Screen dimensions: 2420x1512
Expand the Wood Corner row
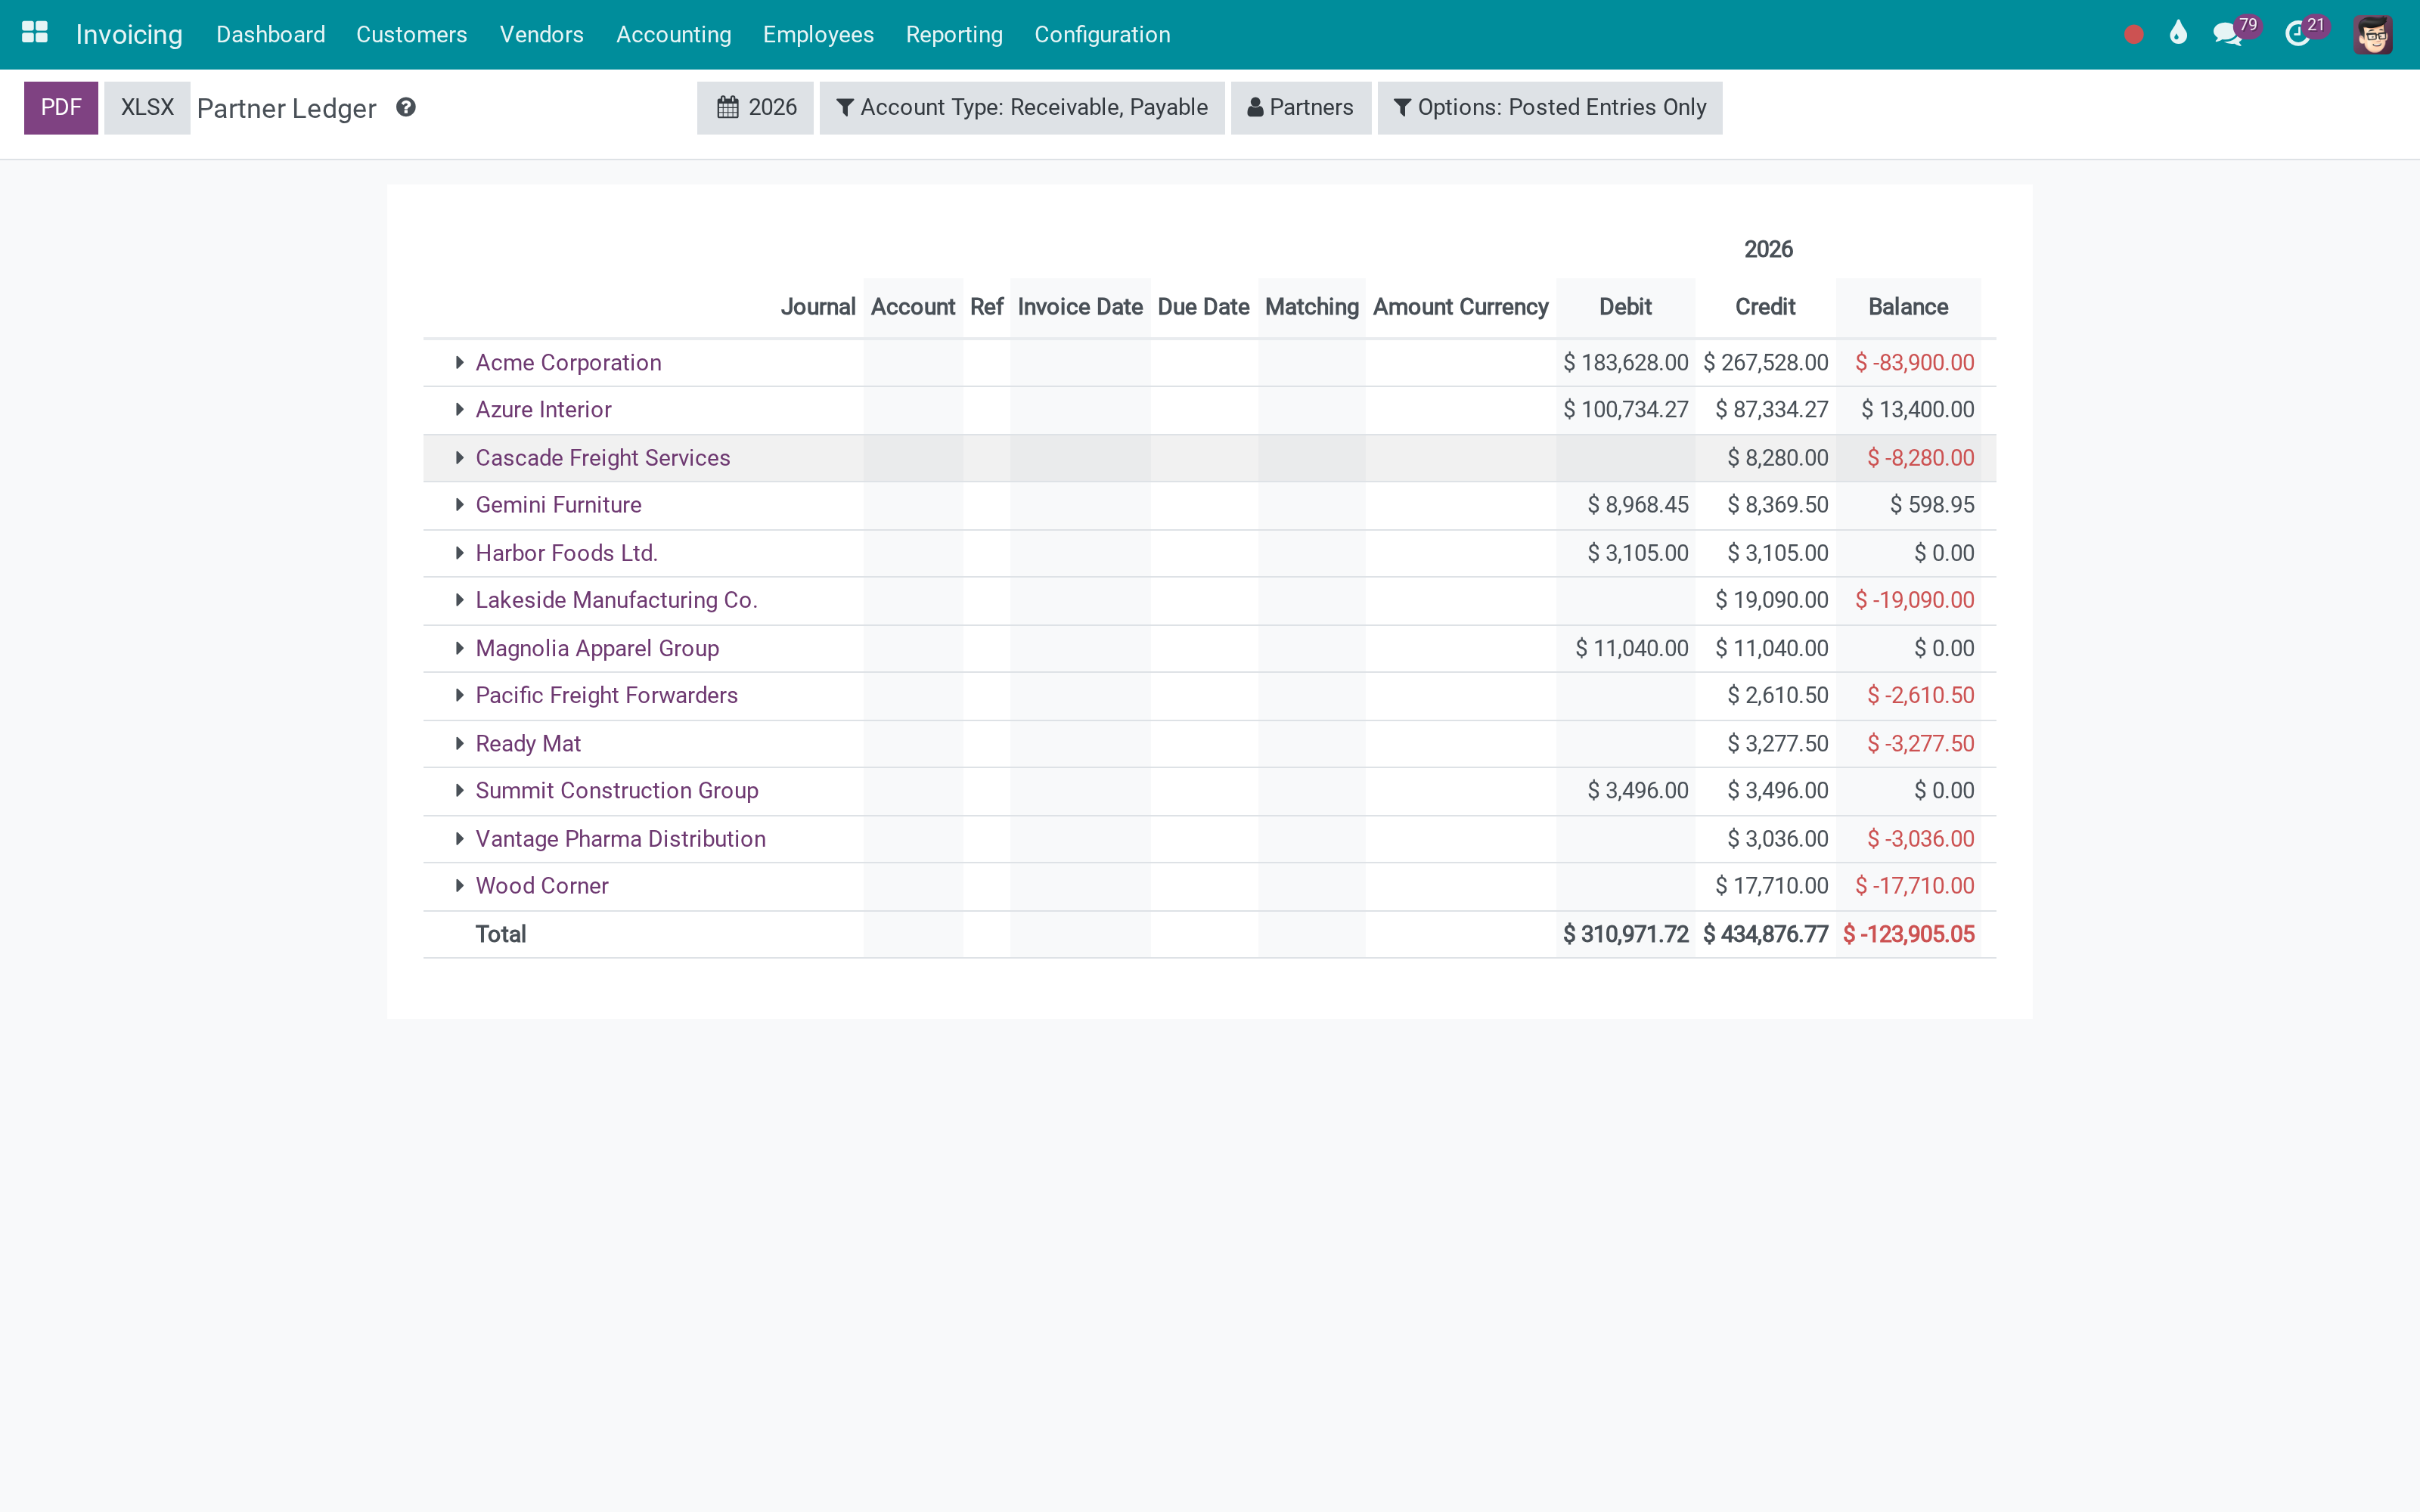tap(459, 885)
